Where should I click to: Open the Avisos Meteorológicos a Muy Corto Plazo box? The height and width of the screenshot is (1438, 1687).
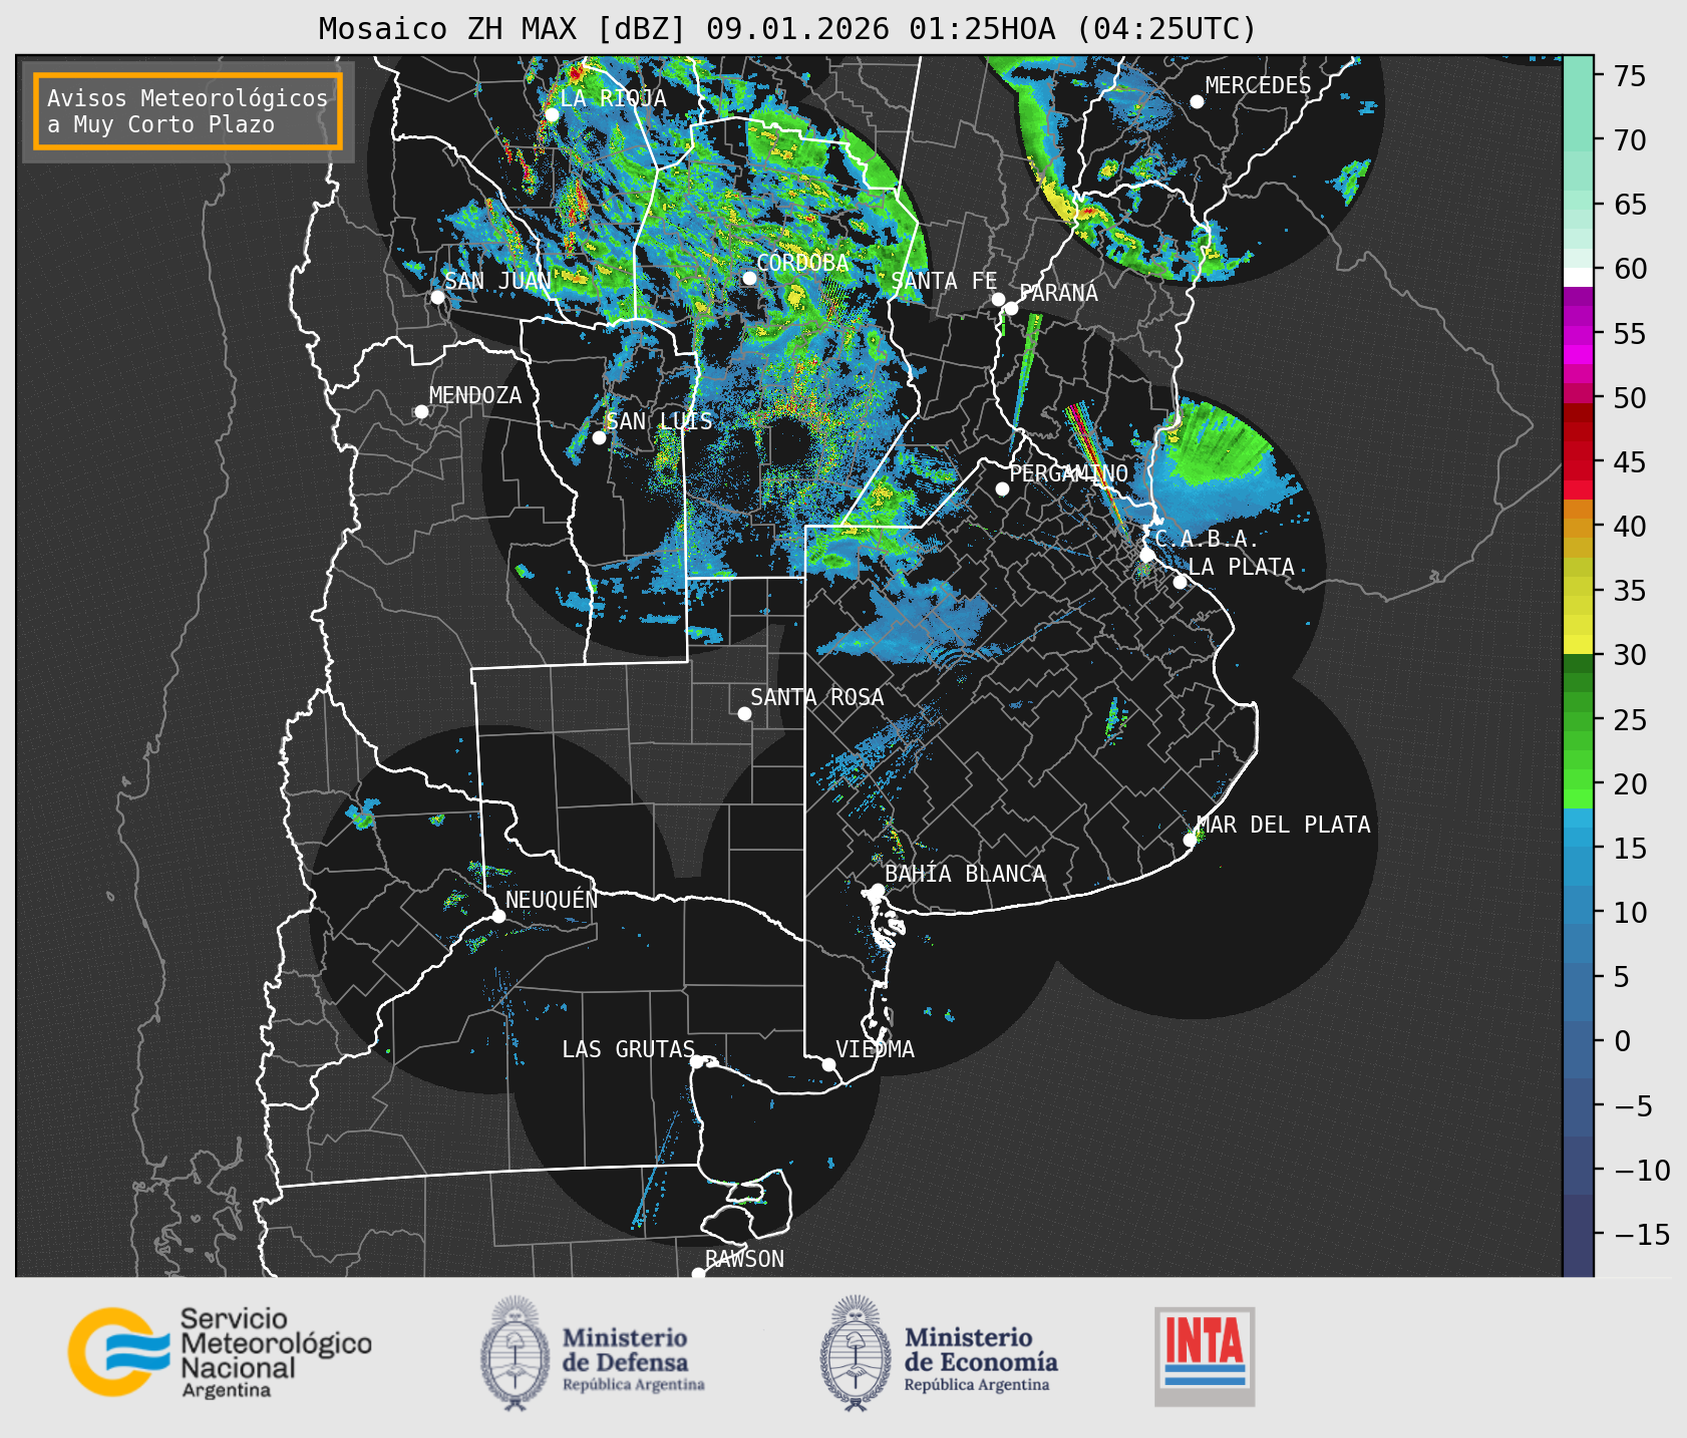coord(188,111)
